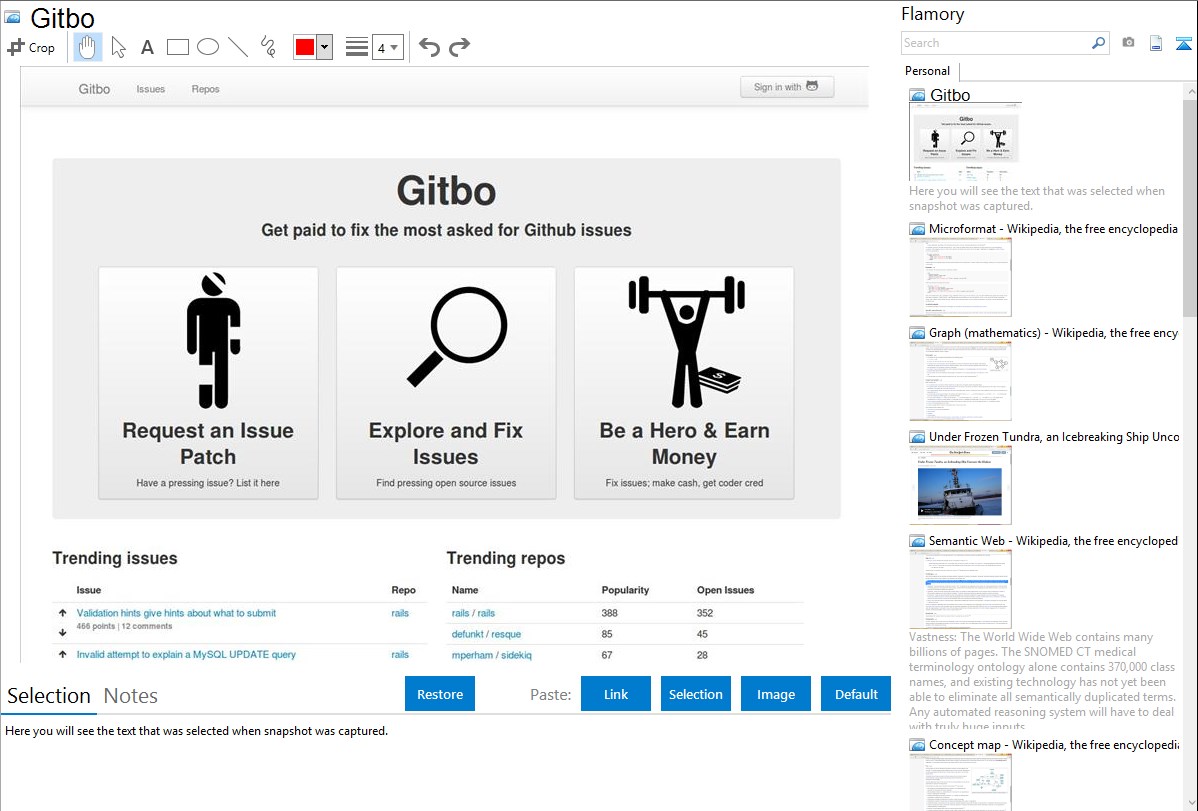The height and width of the screenshot is (811, 1198).
Task: Switch to the Personal tab
Action: click(x=928, y=71)
